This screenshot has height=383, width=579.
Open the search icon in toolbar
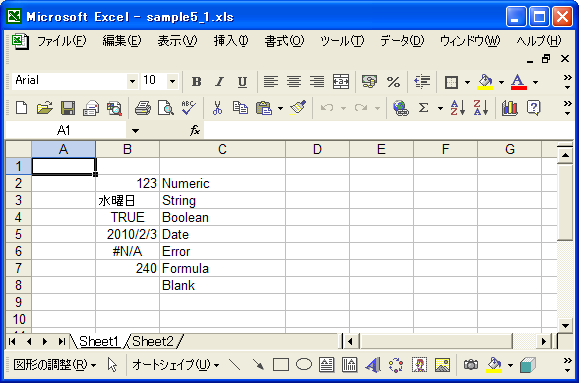pyautogui.click(x=114, y=108)
